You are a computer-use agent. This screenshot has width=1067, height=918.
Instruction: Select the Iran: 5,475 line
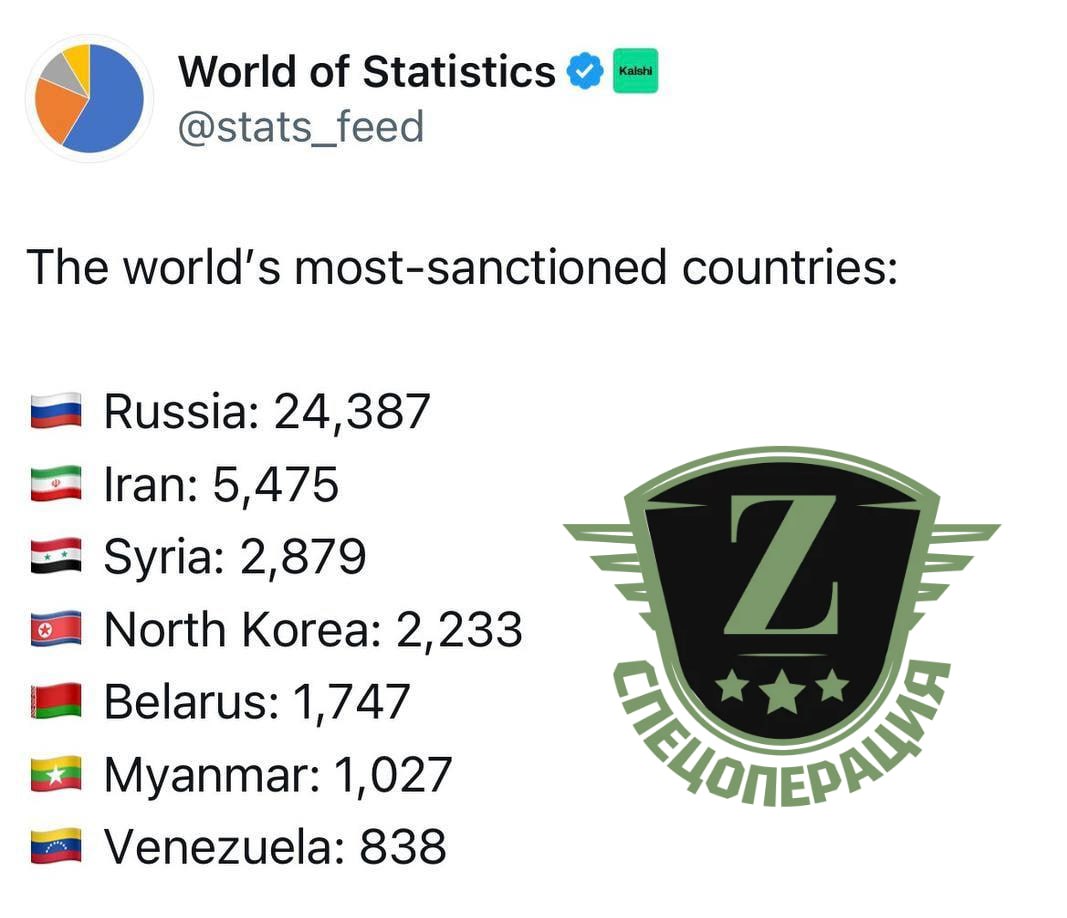coord(184,484)
